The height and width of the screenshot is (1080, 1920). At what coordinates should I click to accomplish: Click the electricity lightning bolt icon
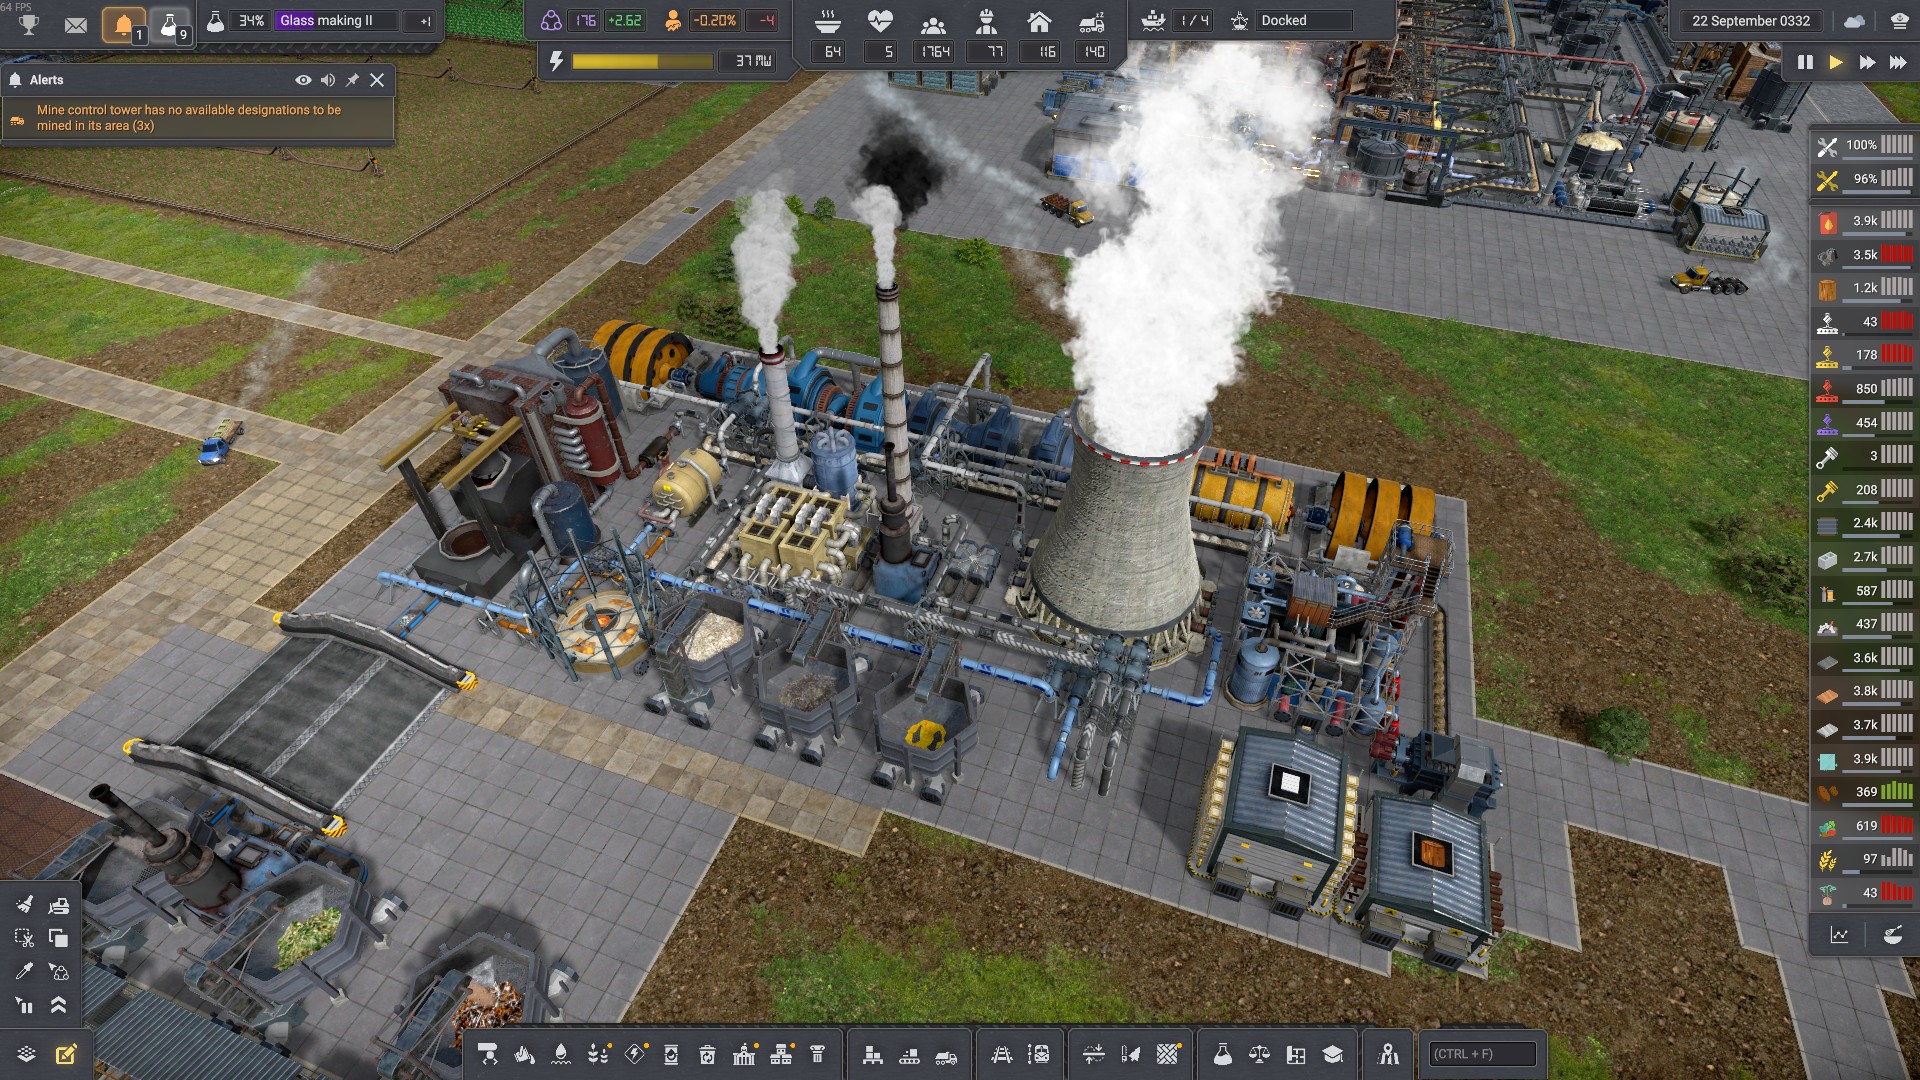(557, 61)
